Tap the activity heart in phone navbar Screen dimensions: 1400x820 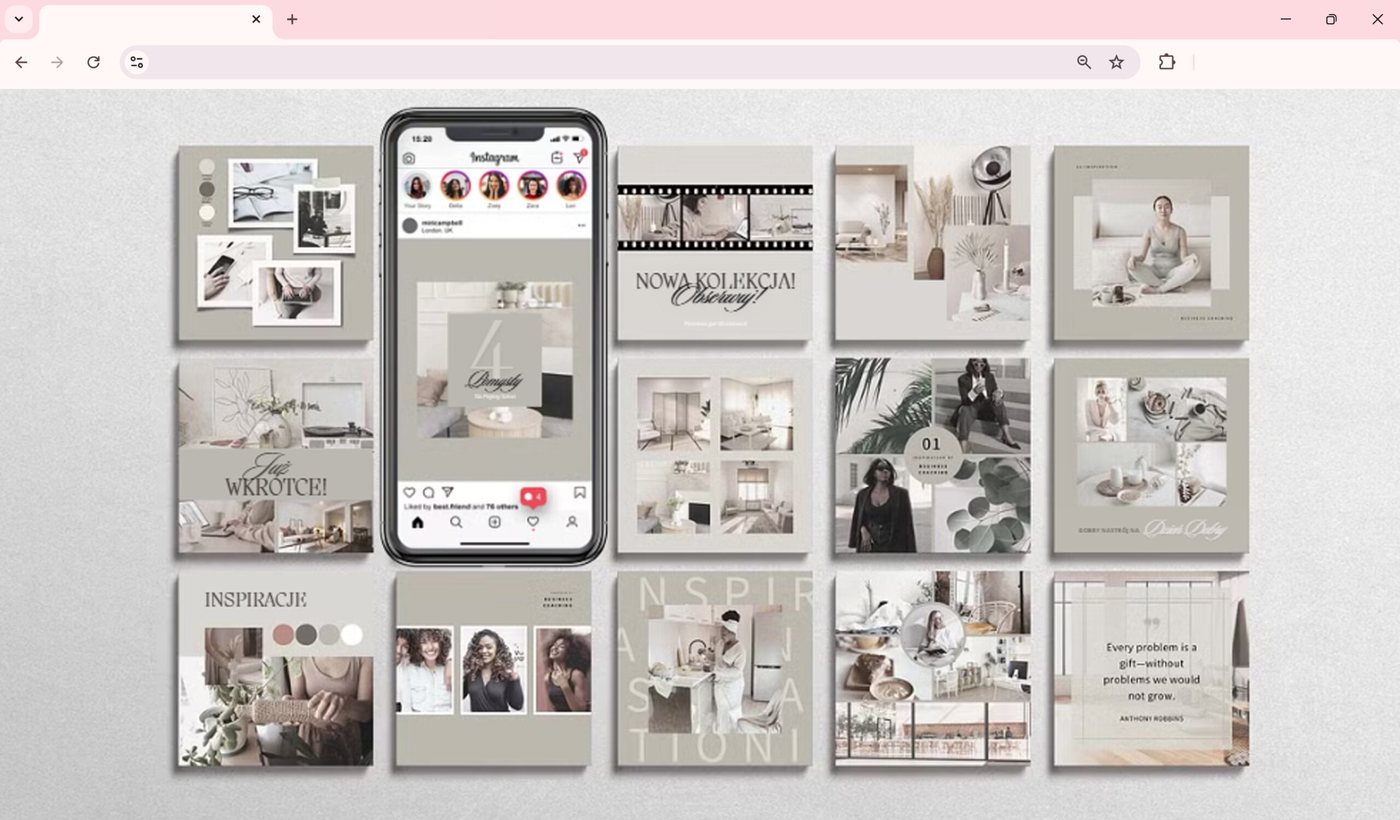coord(533,521)
